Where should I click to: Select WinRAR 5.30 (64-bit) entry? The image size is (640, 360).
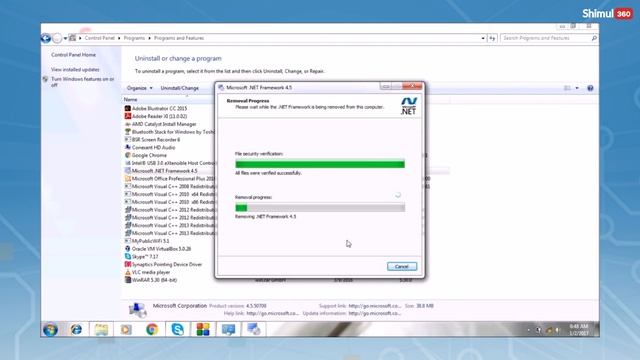click(x=154, y=280)
